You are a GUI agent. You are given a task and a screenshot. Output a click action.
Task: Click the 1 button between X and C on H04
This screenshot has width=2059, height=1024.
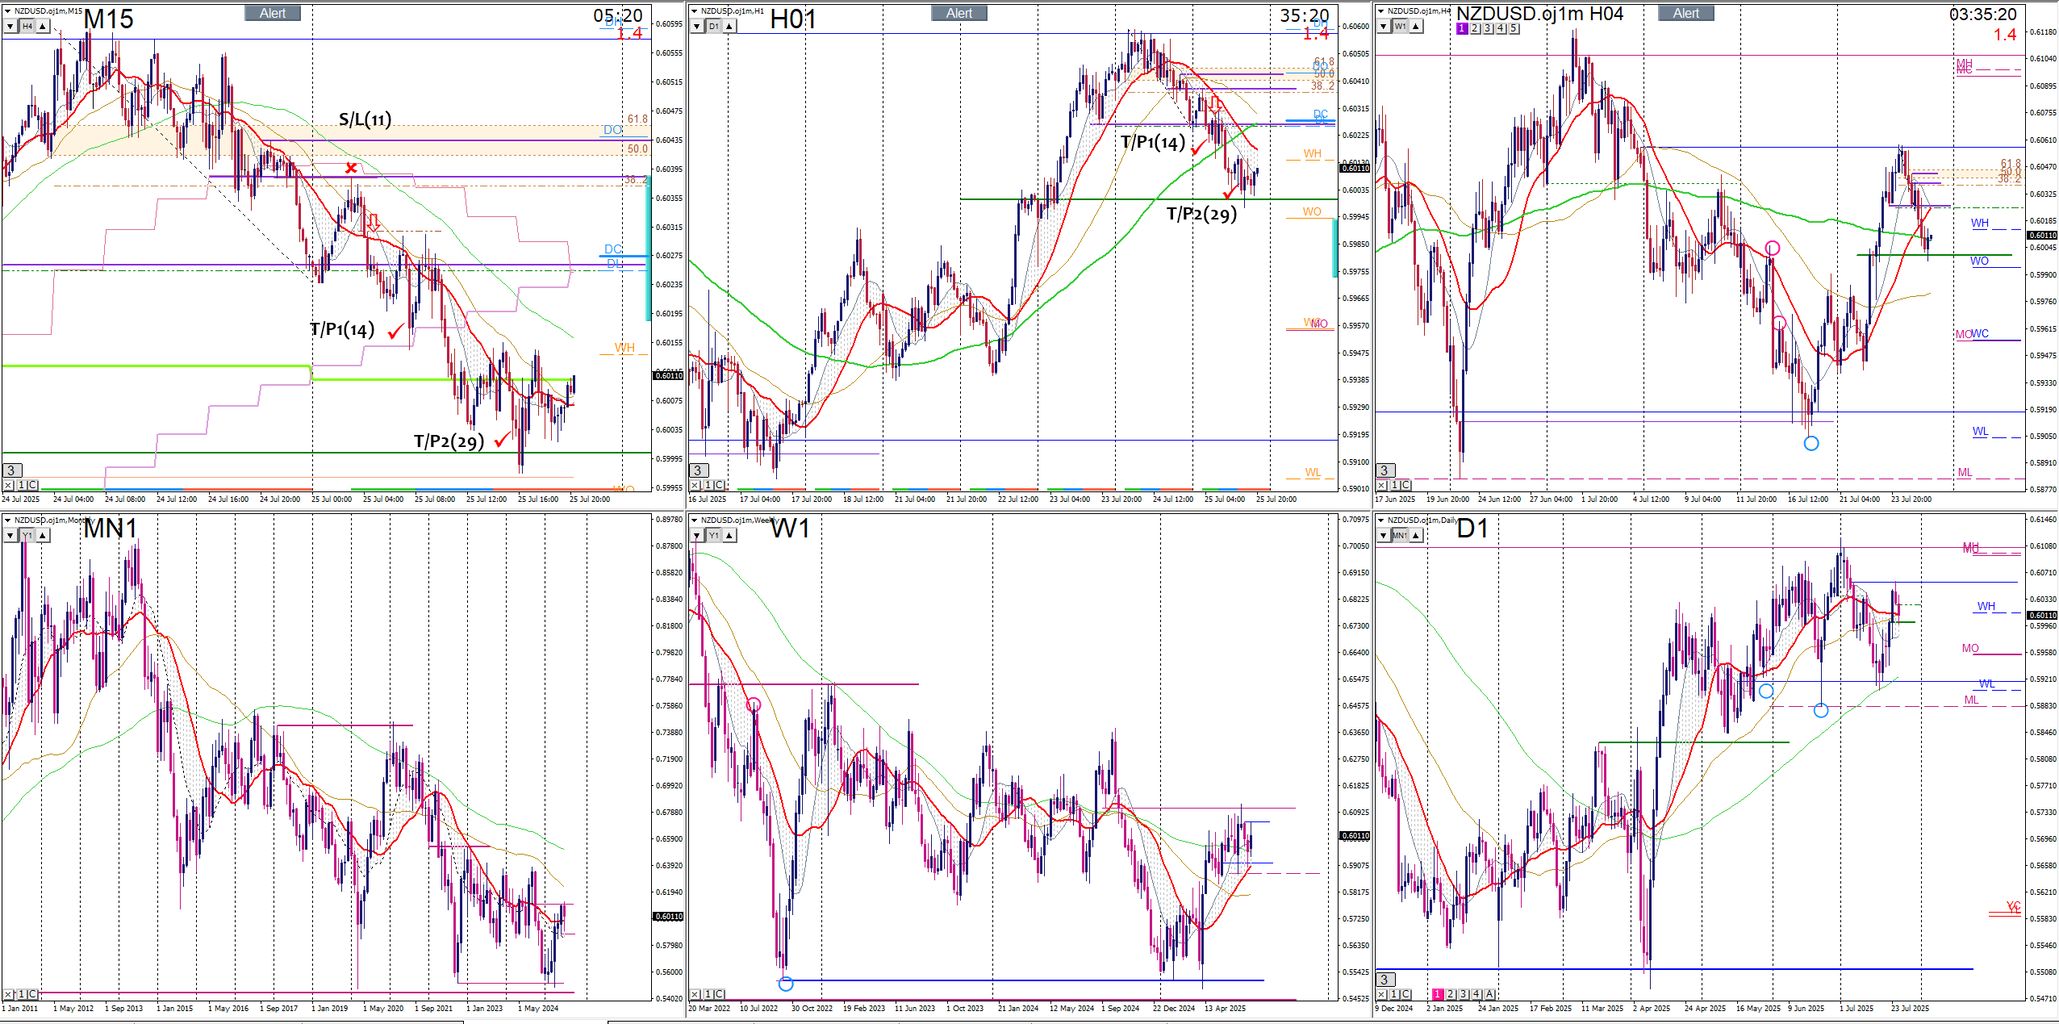coord(1395,485)
